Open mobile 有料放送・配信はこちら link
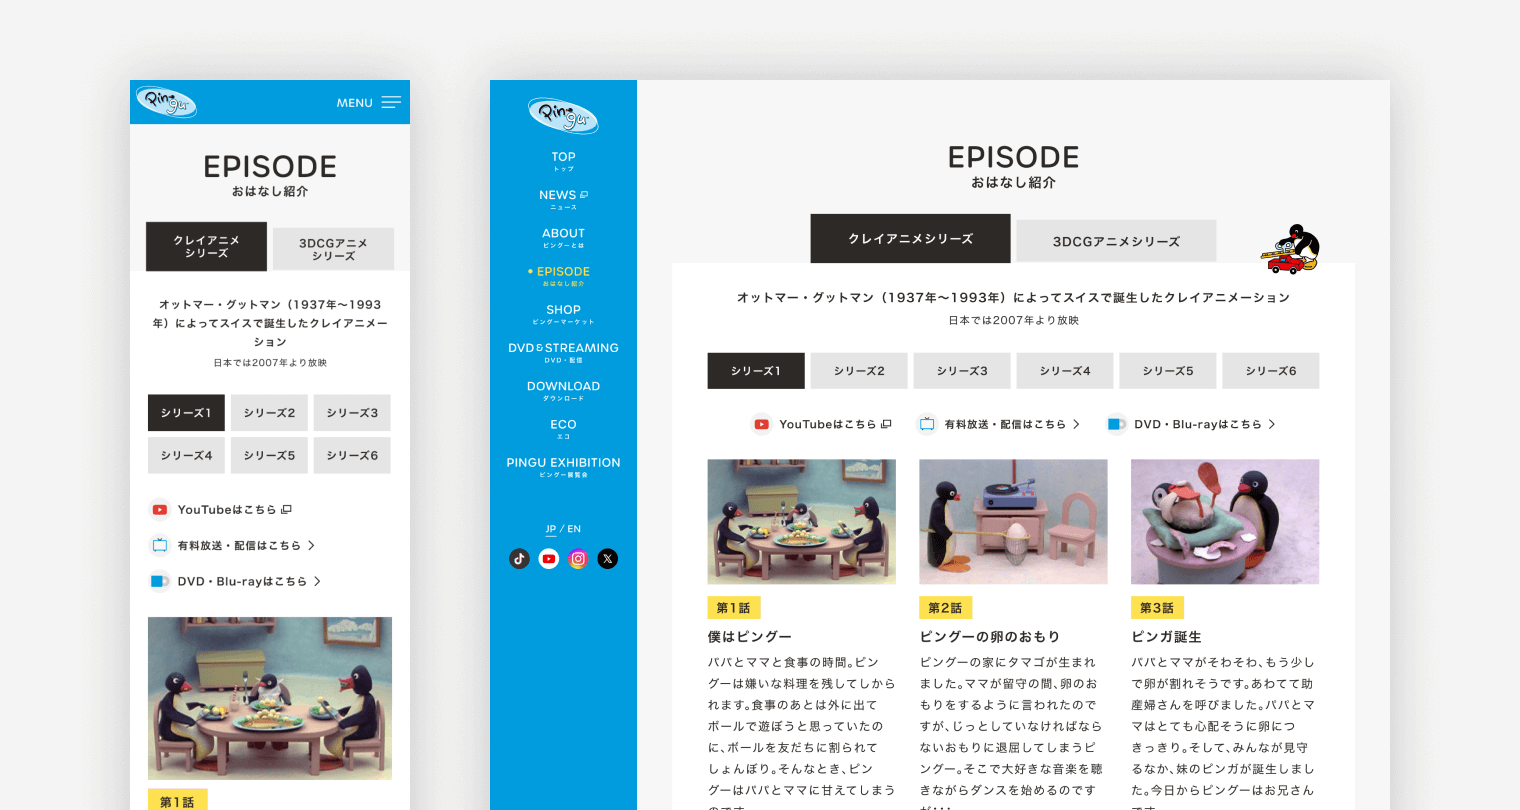This screenshot has height=810, width=1520. pos(233,546)
